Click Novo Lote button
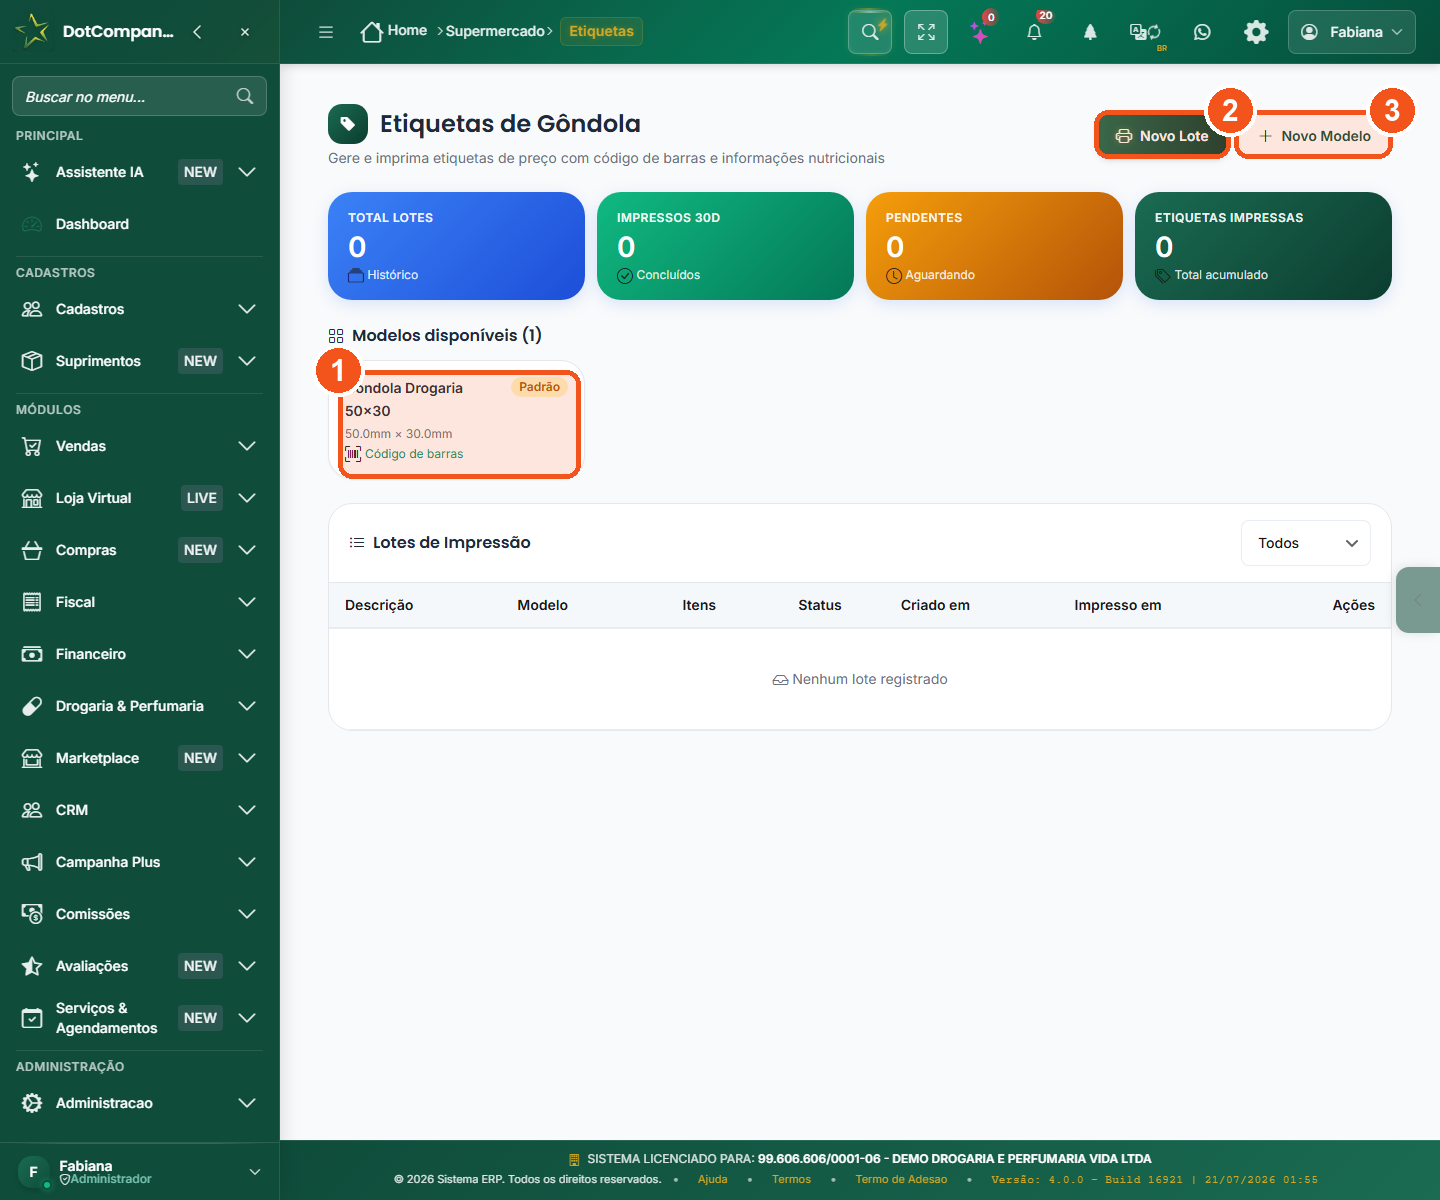1440x1200 pixels. tap(1162, 136)
